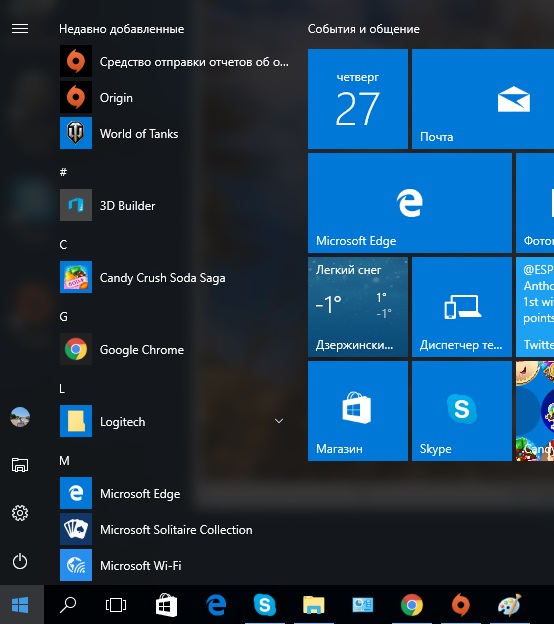Screen dimensions: 554x624
Task: Open the Skype tile
Action: click(x=462, y=411)
